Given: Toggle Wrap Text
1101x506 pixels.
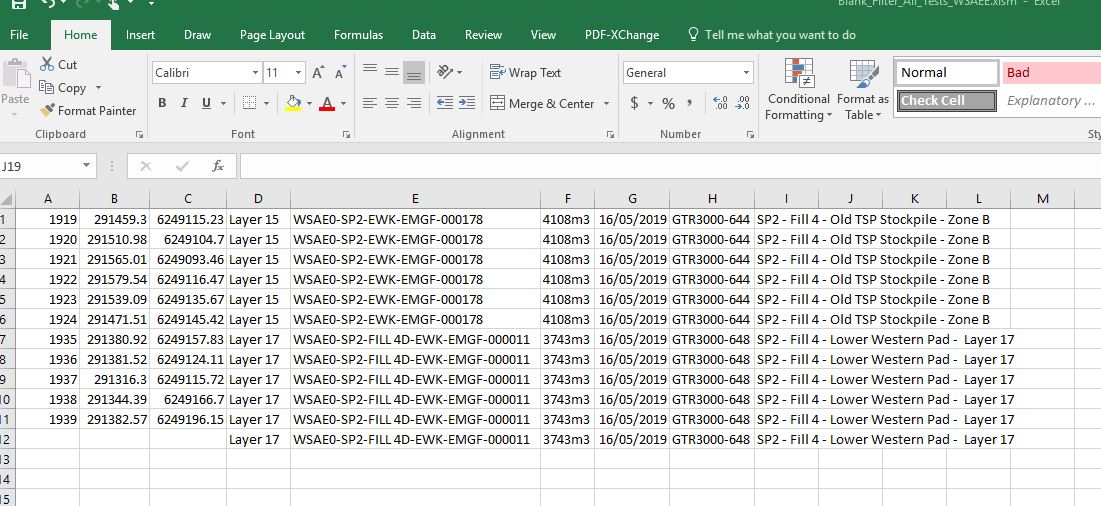Looking at the screenshot, I should pyautogui.click(x=525, y=72).
